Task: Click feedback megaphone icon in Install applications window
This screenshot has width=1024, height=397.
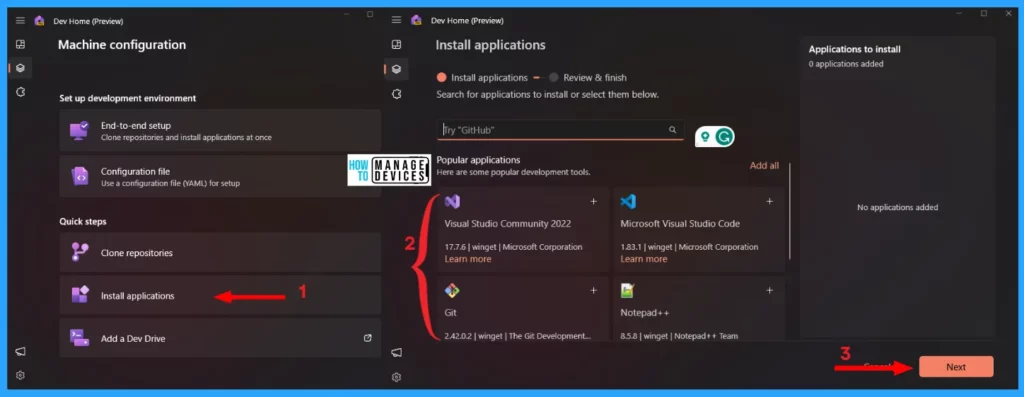Action: click(x=396, y=353)
